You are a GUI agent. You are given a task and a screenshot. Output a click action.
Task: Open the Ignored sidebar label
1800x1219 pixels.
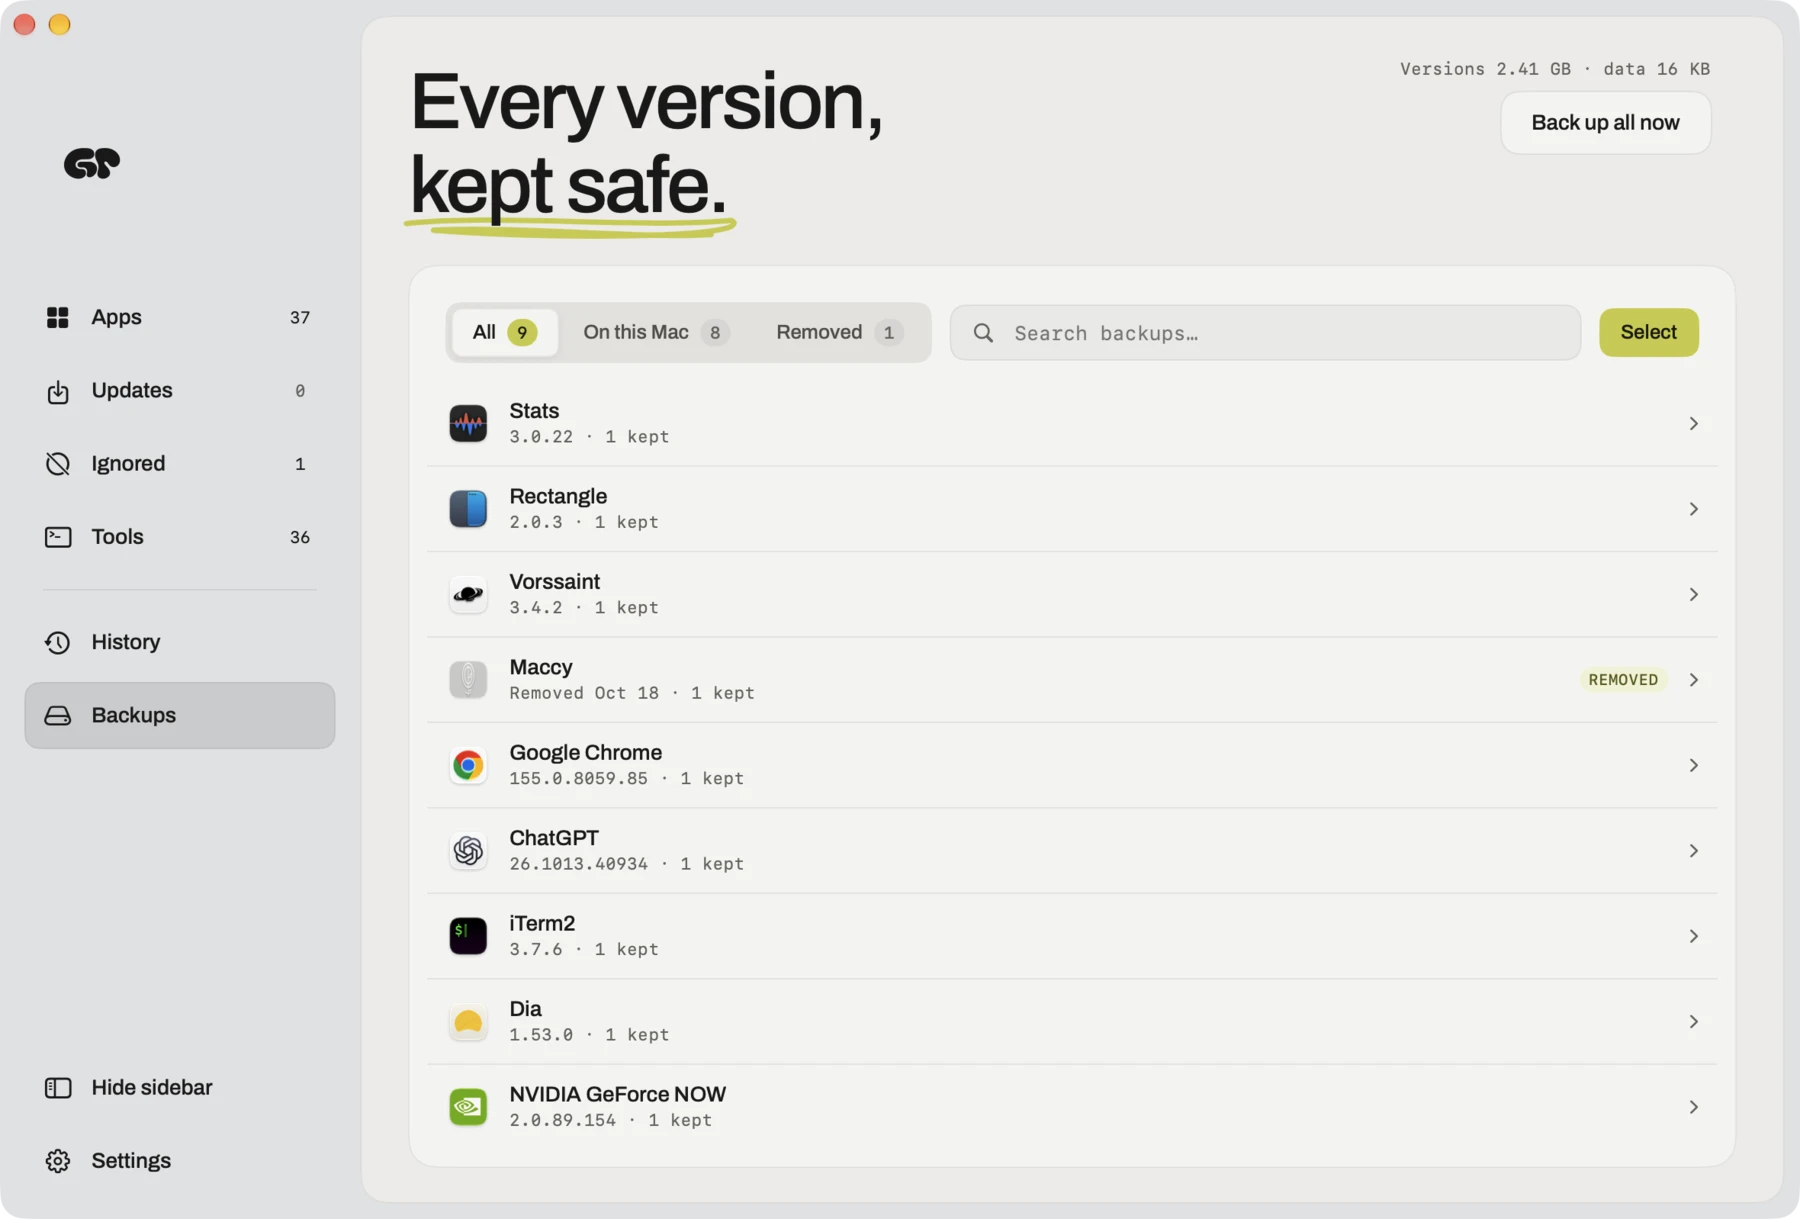tap(128, 464)
